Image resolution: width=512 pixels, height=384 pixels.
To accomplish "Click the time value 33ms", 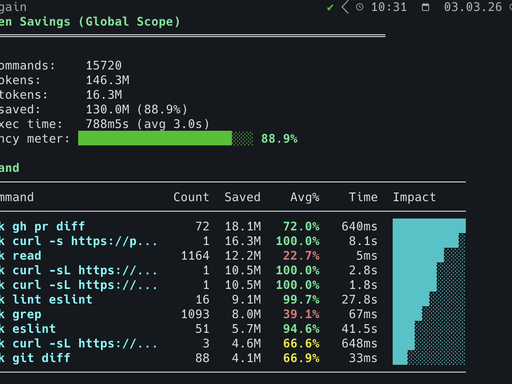I will [363, 358].
